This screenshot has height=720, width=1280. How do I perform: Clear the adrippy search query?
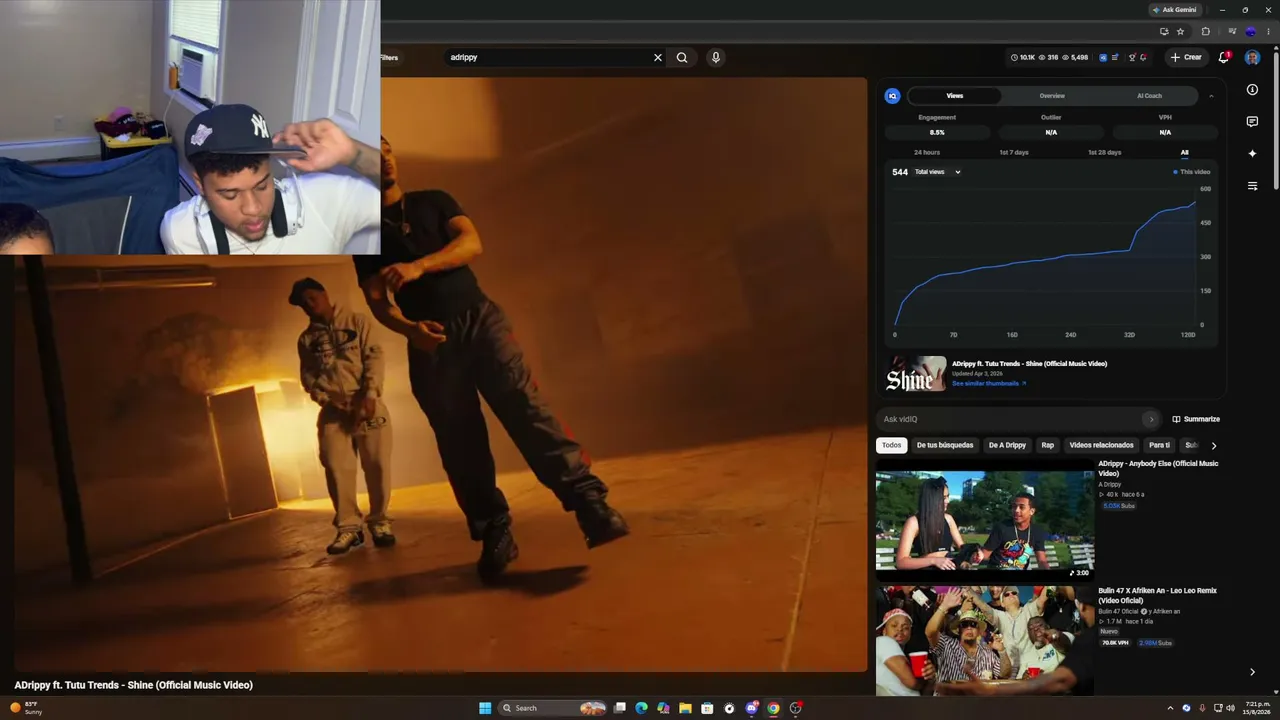658,58
